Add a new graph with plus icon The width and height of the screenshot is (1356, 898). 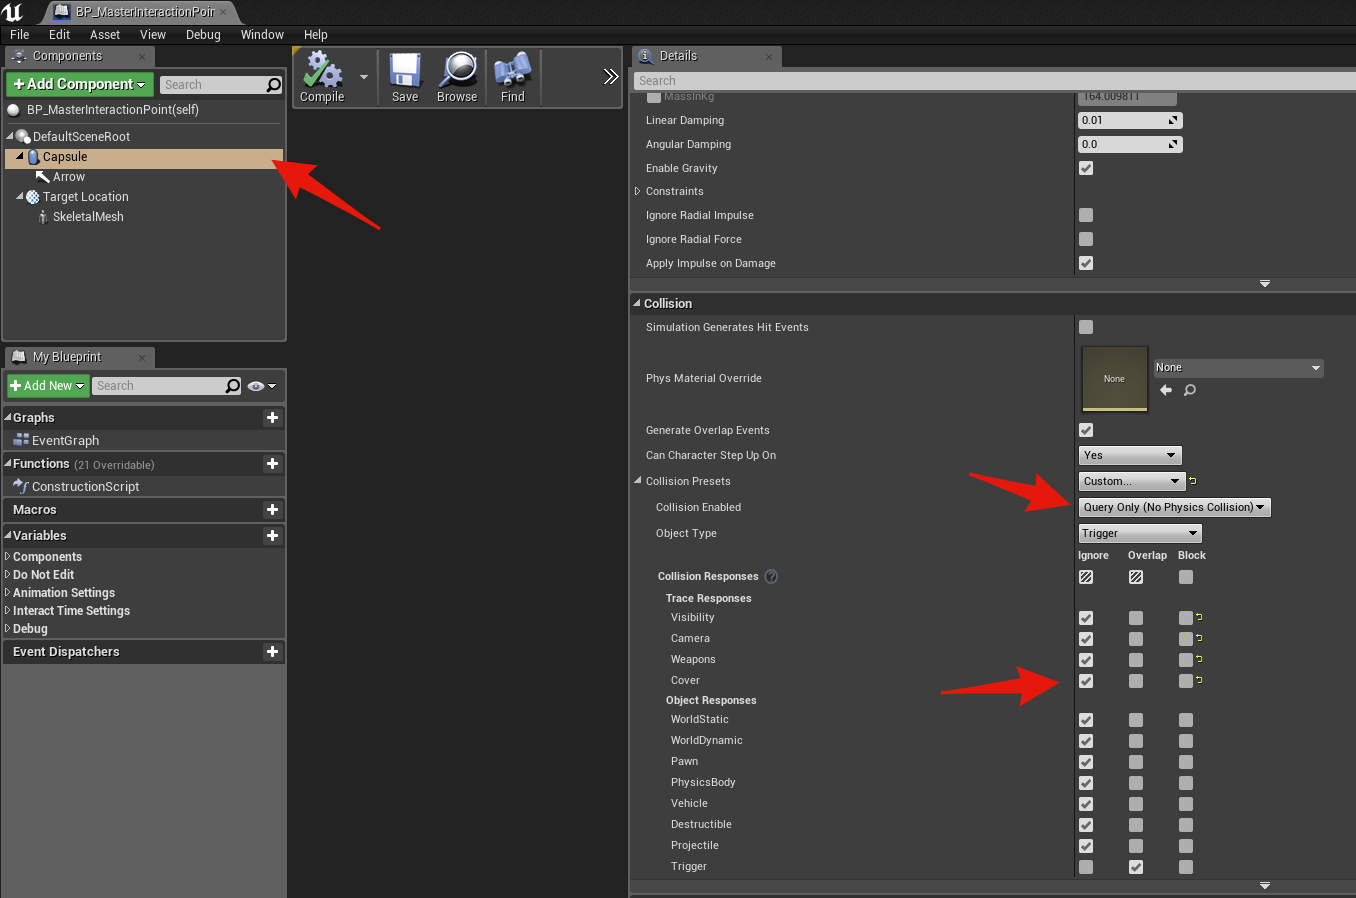(272, 418)
